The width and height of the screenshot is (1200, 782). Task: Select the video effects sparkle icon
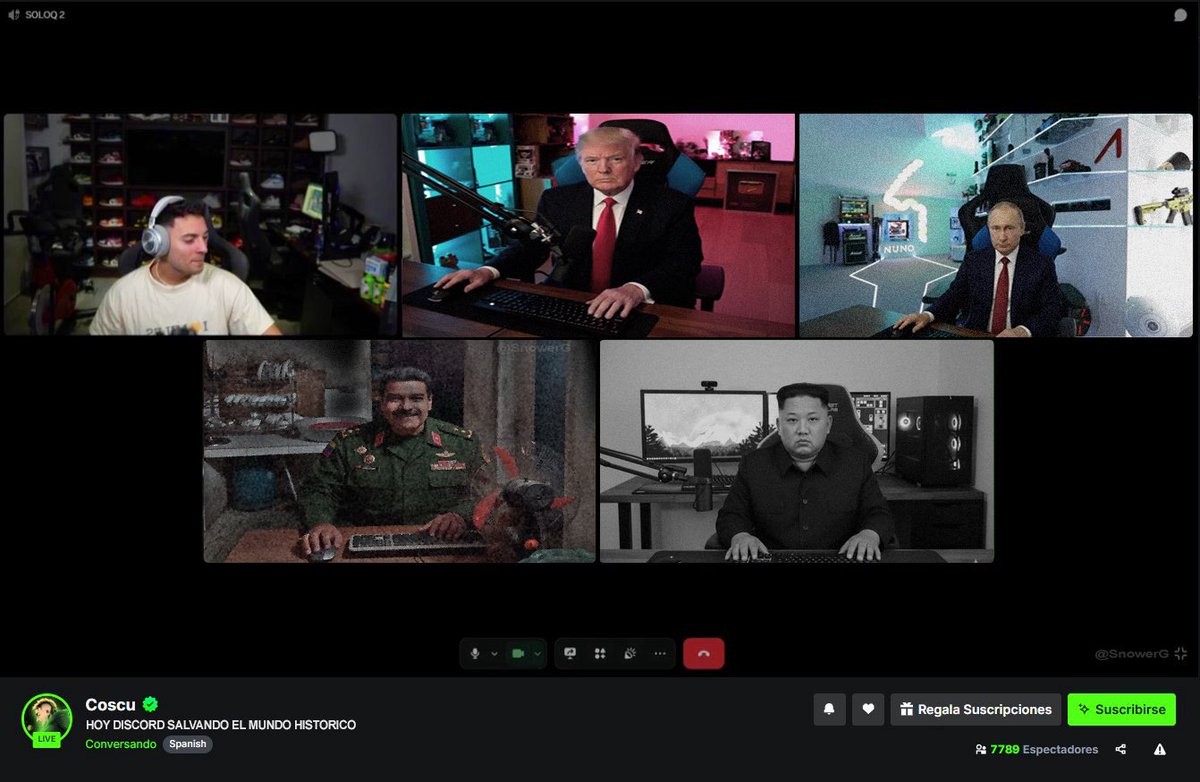(x=630, y=654)
